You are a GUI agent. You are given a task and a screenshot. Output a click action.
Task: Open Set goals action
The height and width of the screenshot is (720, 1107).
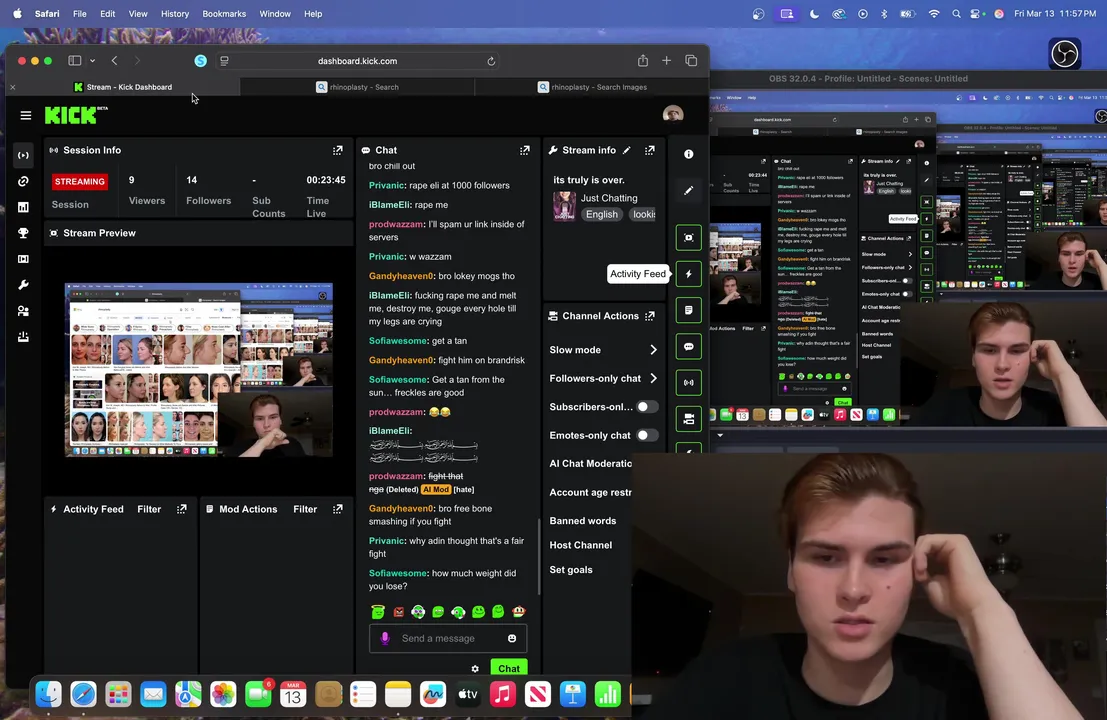point(571,570)
